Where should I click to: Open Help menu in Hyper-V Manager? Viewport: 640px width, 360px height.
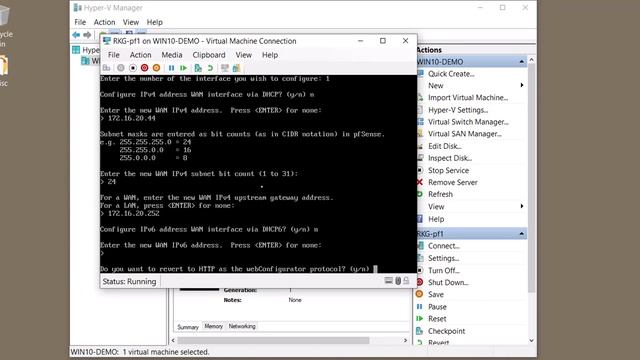(x=155, y=22)
